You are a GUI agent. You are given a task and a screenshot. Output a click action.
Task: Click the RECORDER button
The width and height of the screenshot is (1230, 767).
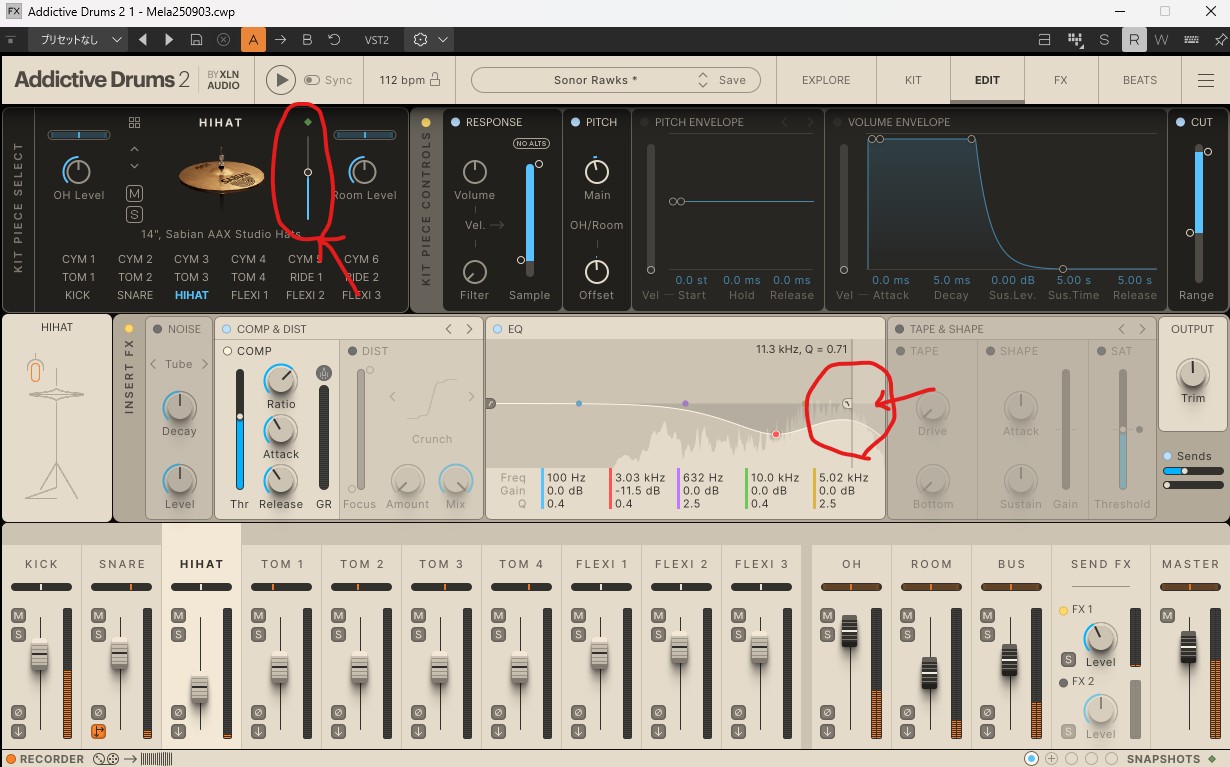click(43, 759)
